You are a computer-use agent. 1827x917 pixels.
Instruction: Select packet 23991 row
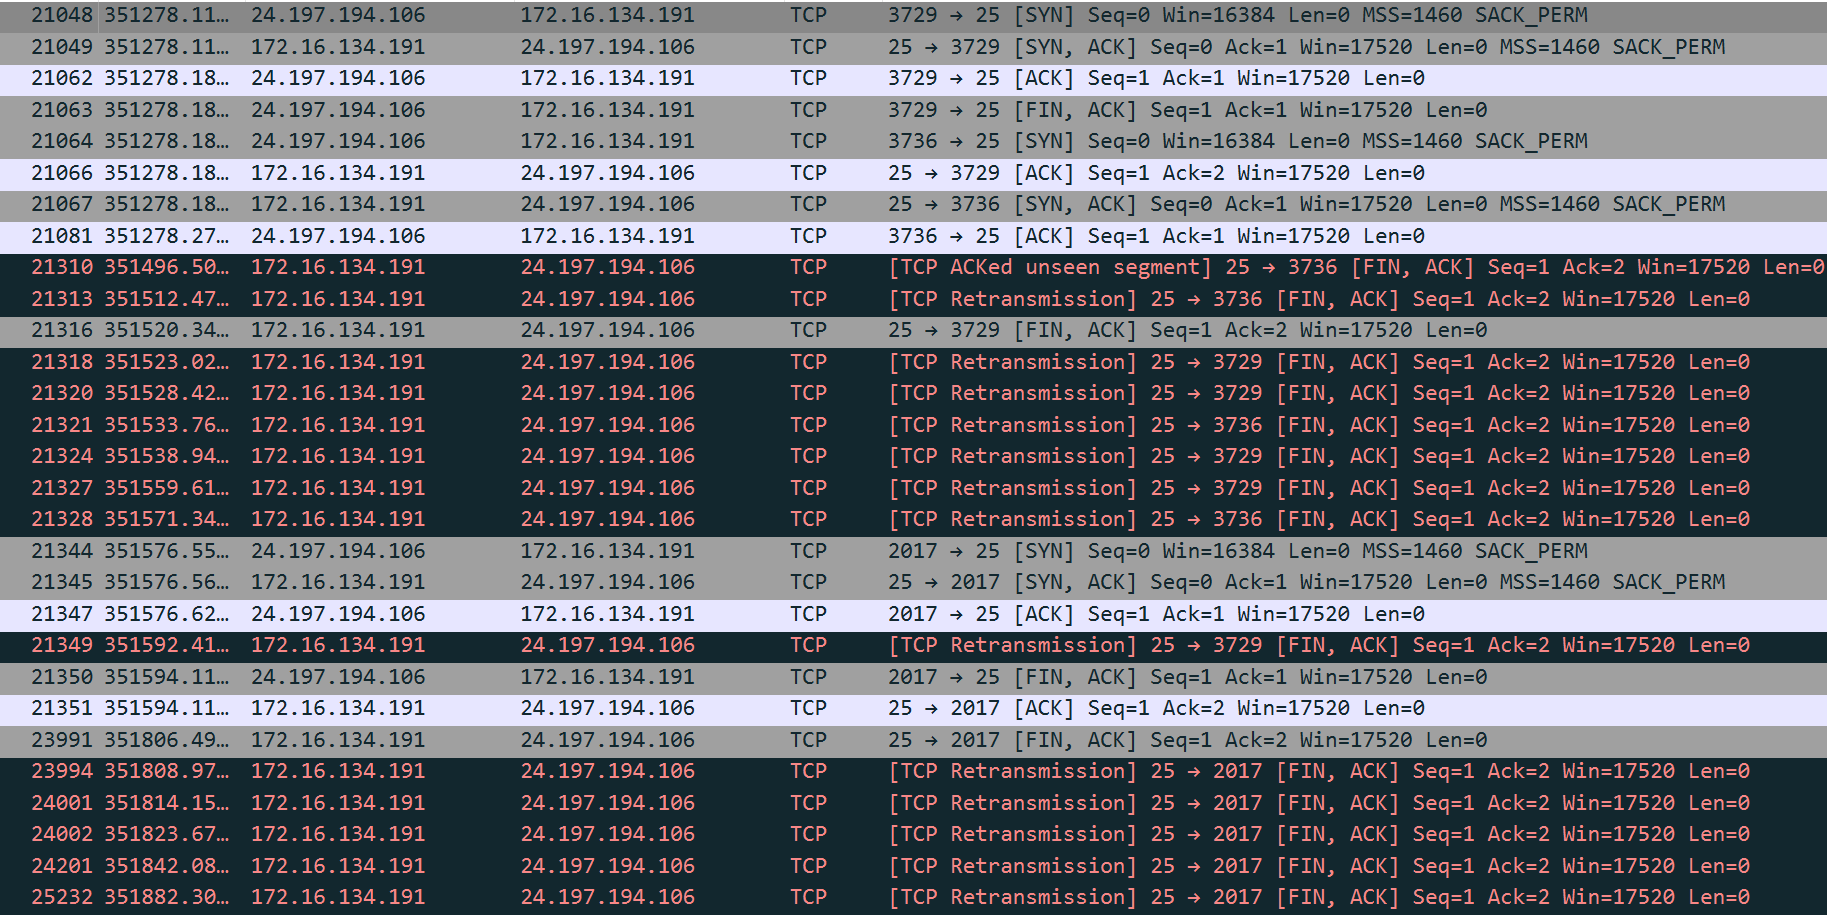(913, 740)
